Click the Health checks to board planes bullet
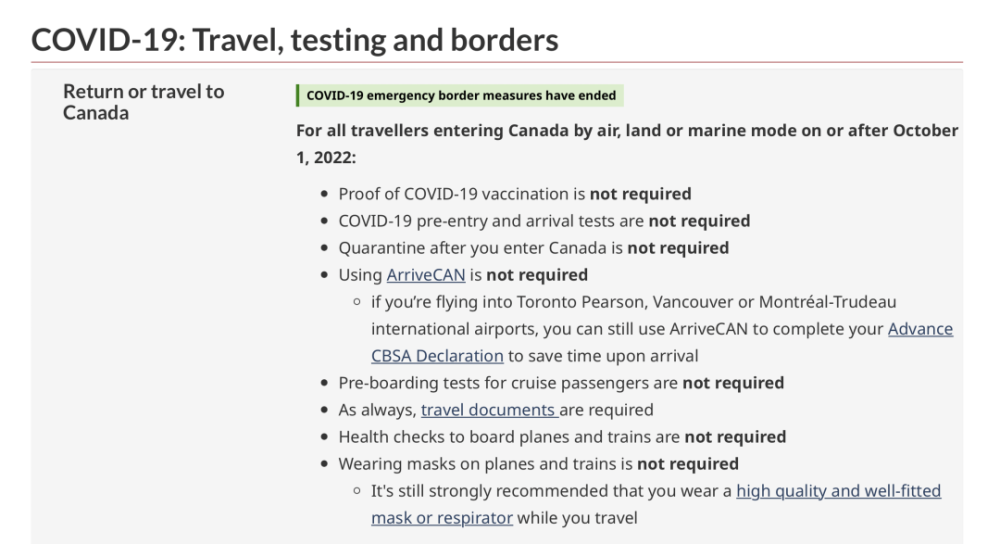Viewport: 1000px width, 544px height. [510, 437]
